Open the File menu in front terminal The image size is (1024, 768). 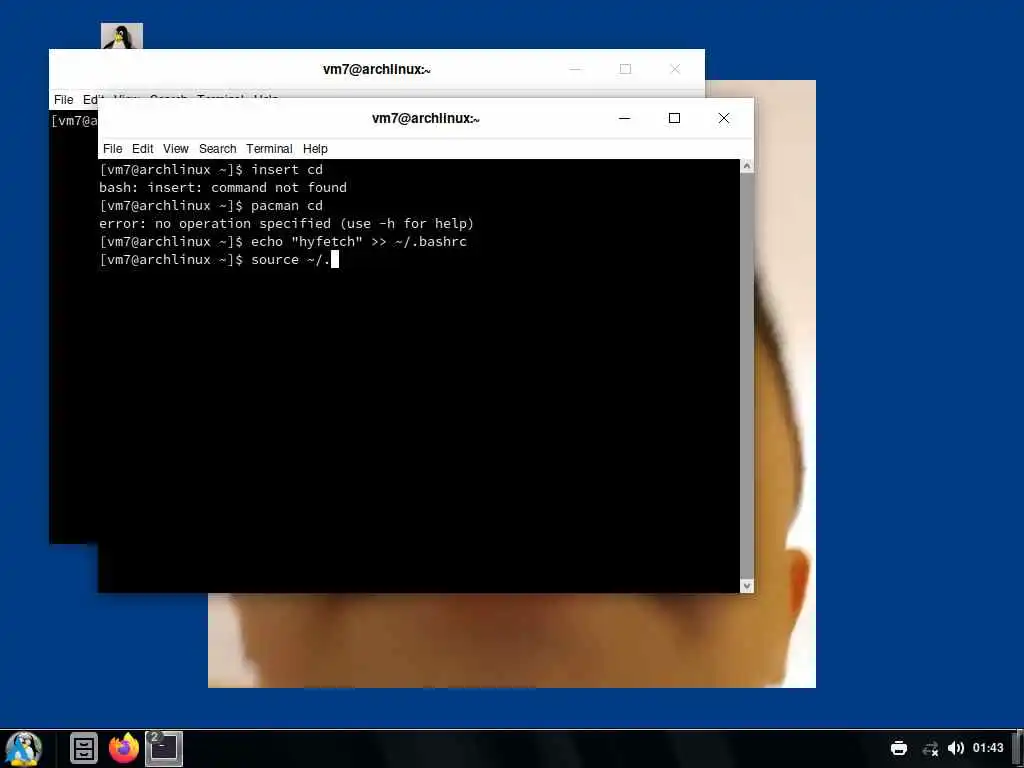(112, 149)
